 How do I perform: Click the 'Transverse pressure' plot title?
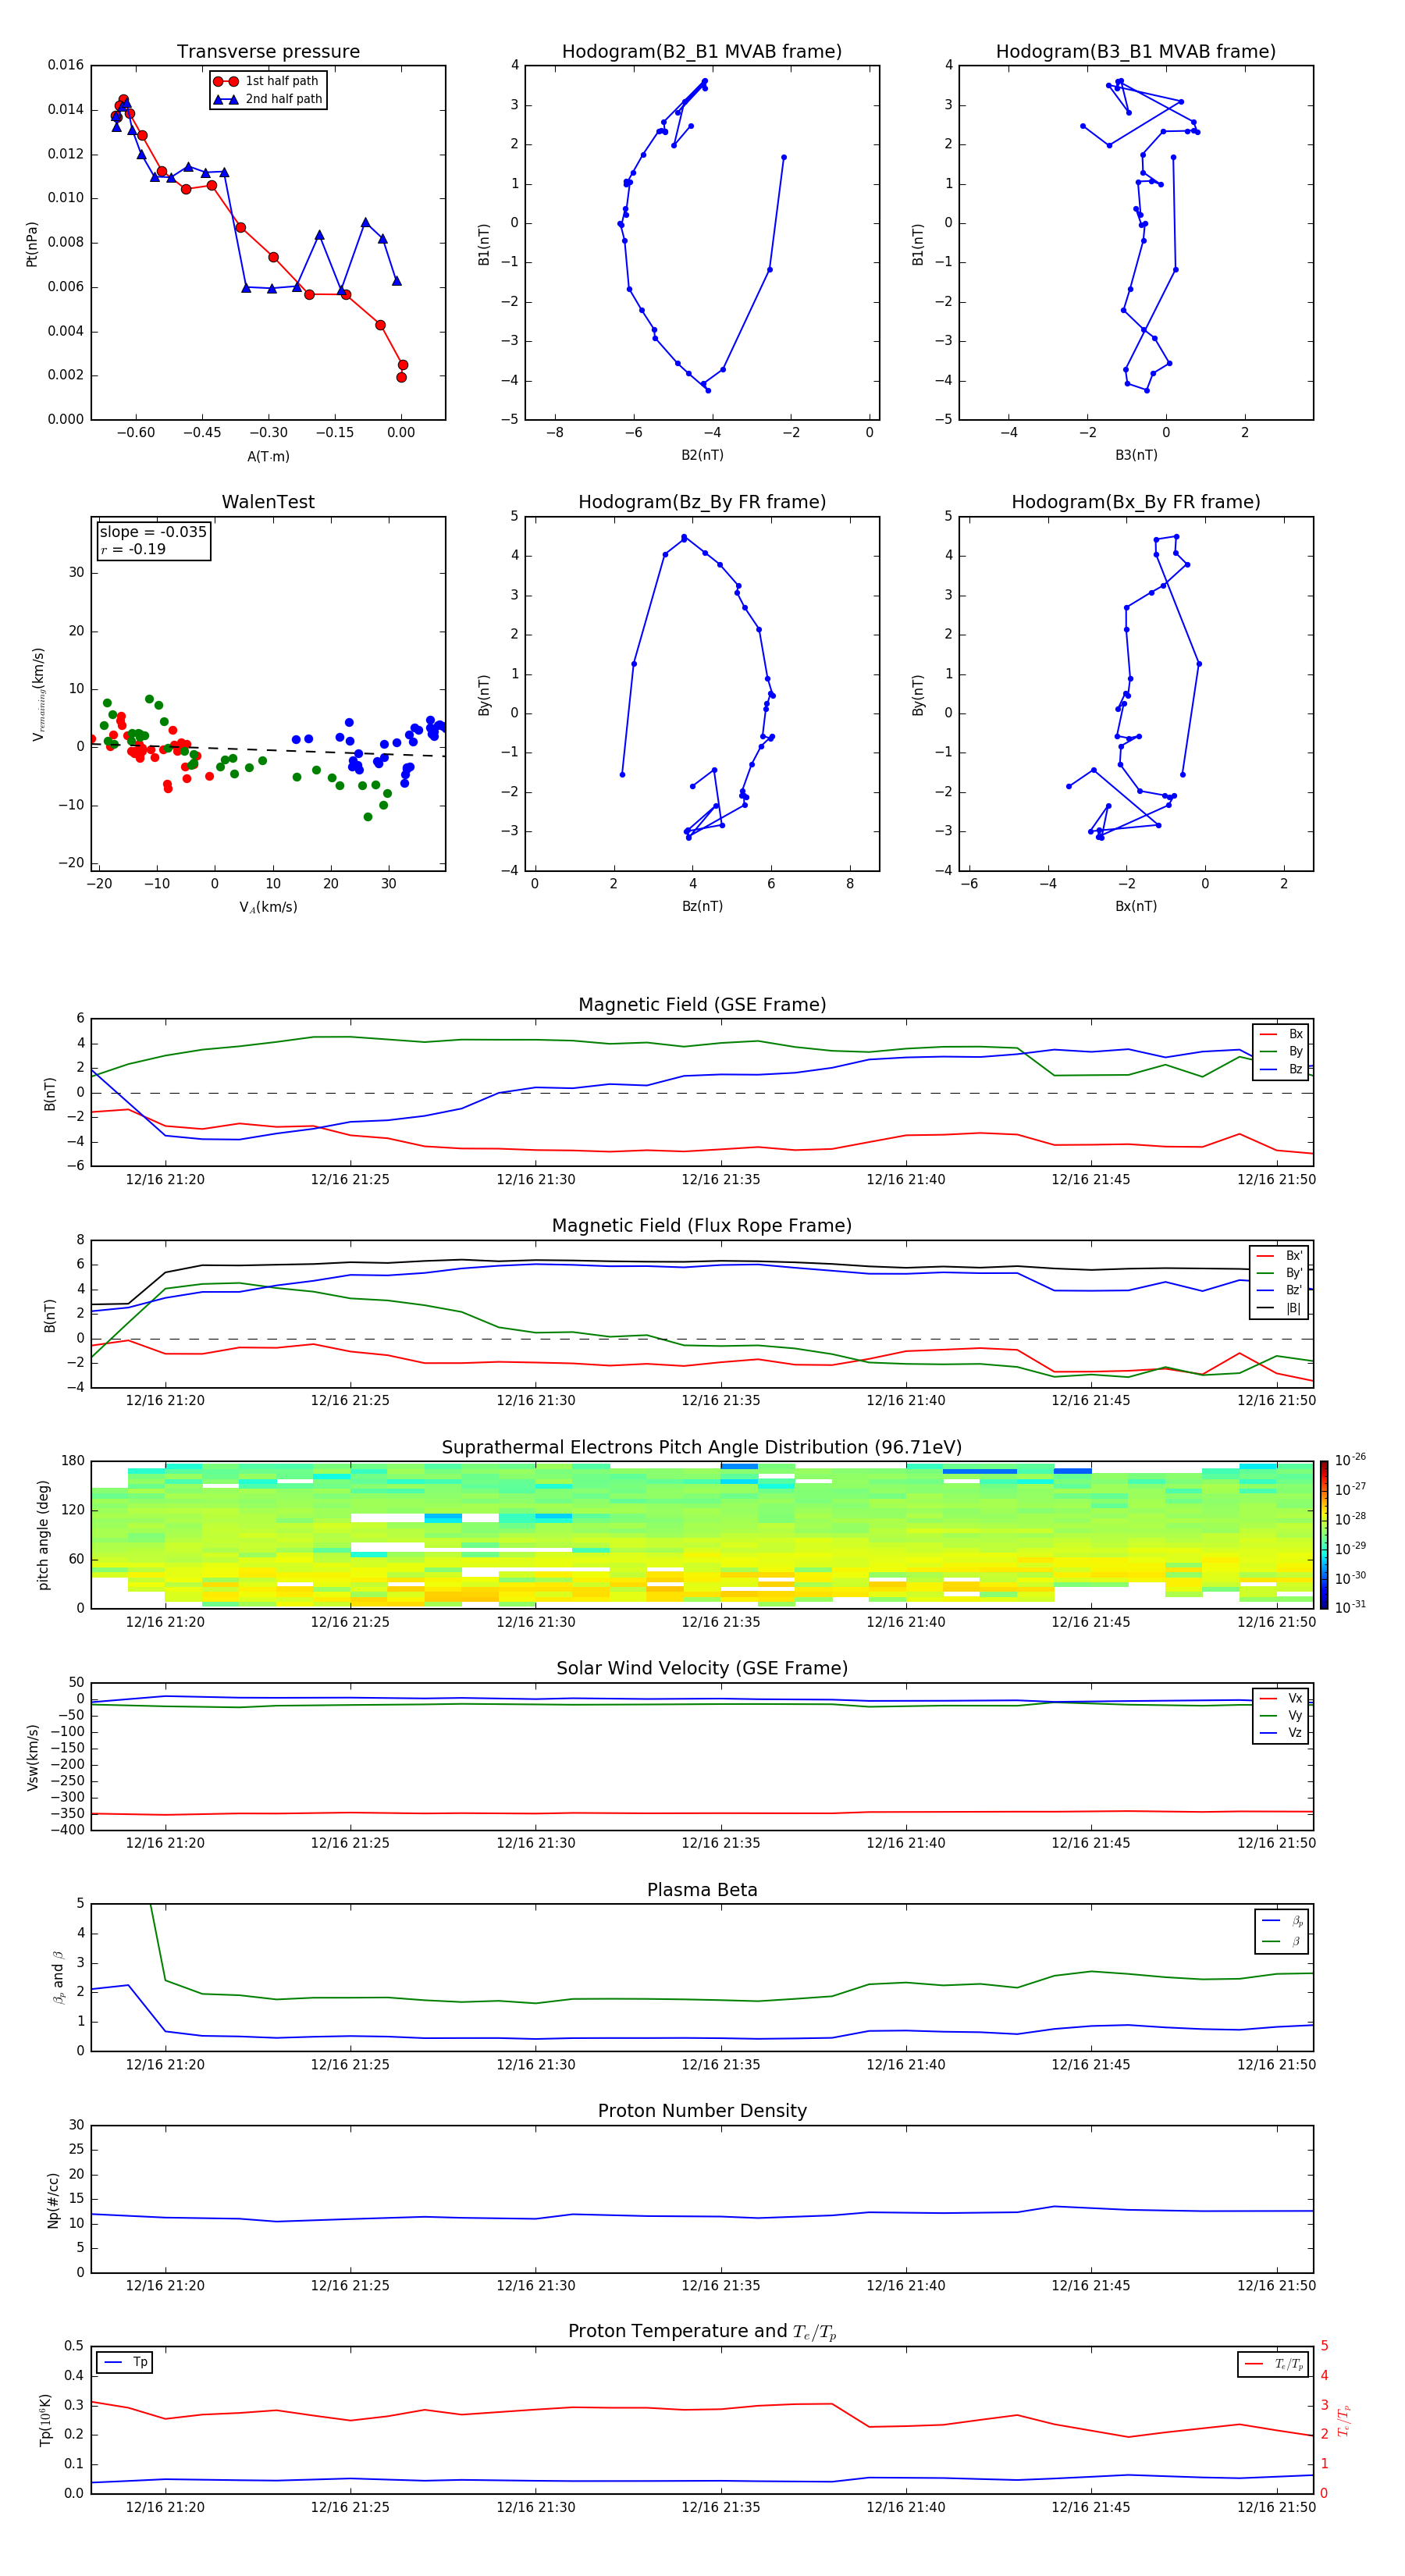[x=268, y=52]
